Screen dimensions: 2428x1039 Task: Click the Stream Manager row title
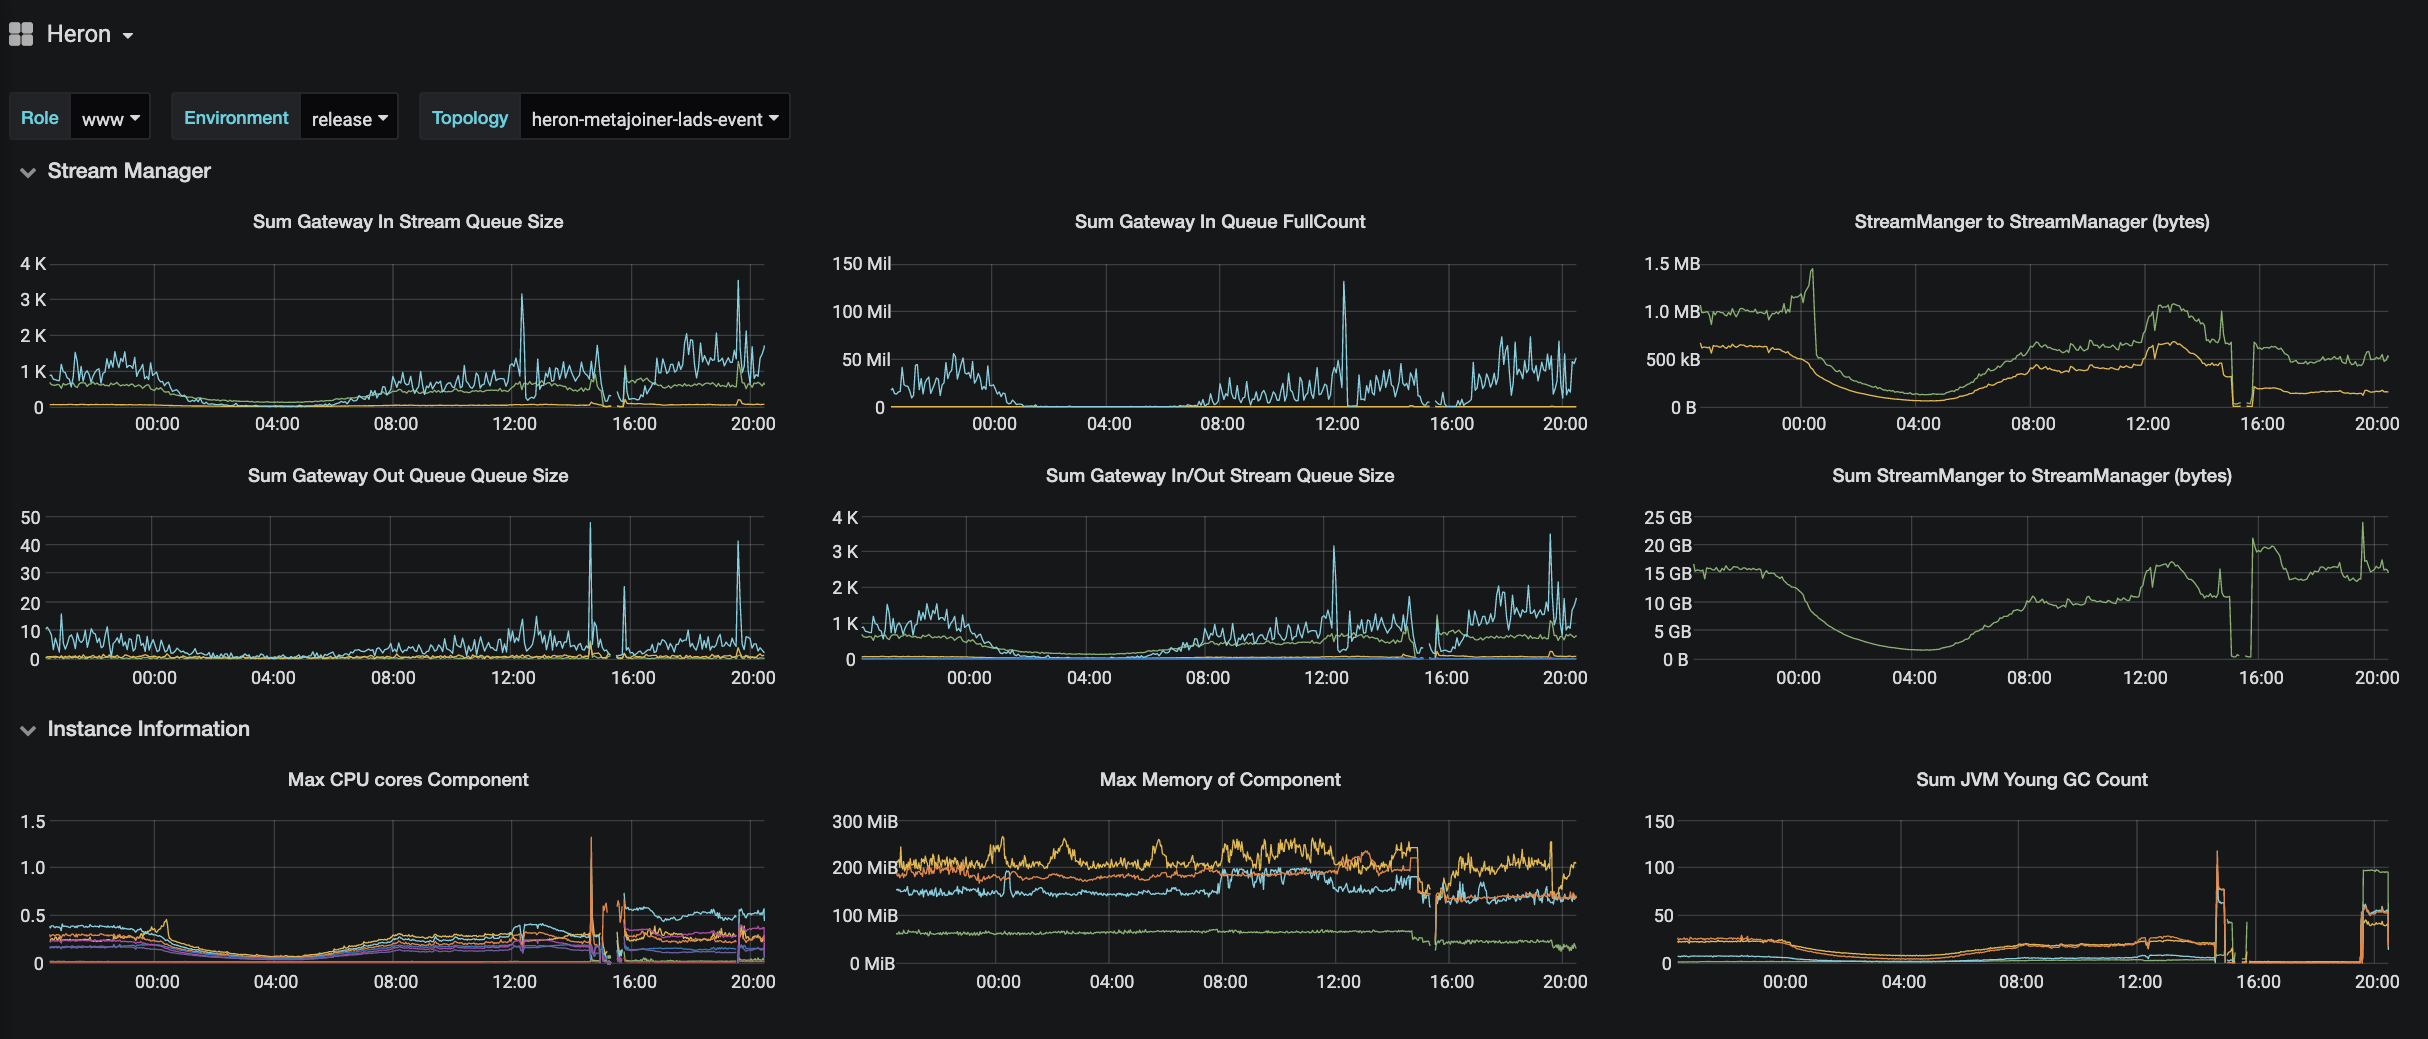click(129, 171)
